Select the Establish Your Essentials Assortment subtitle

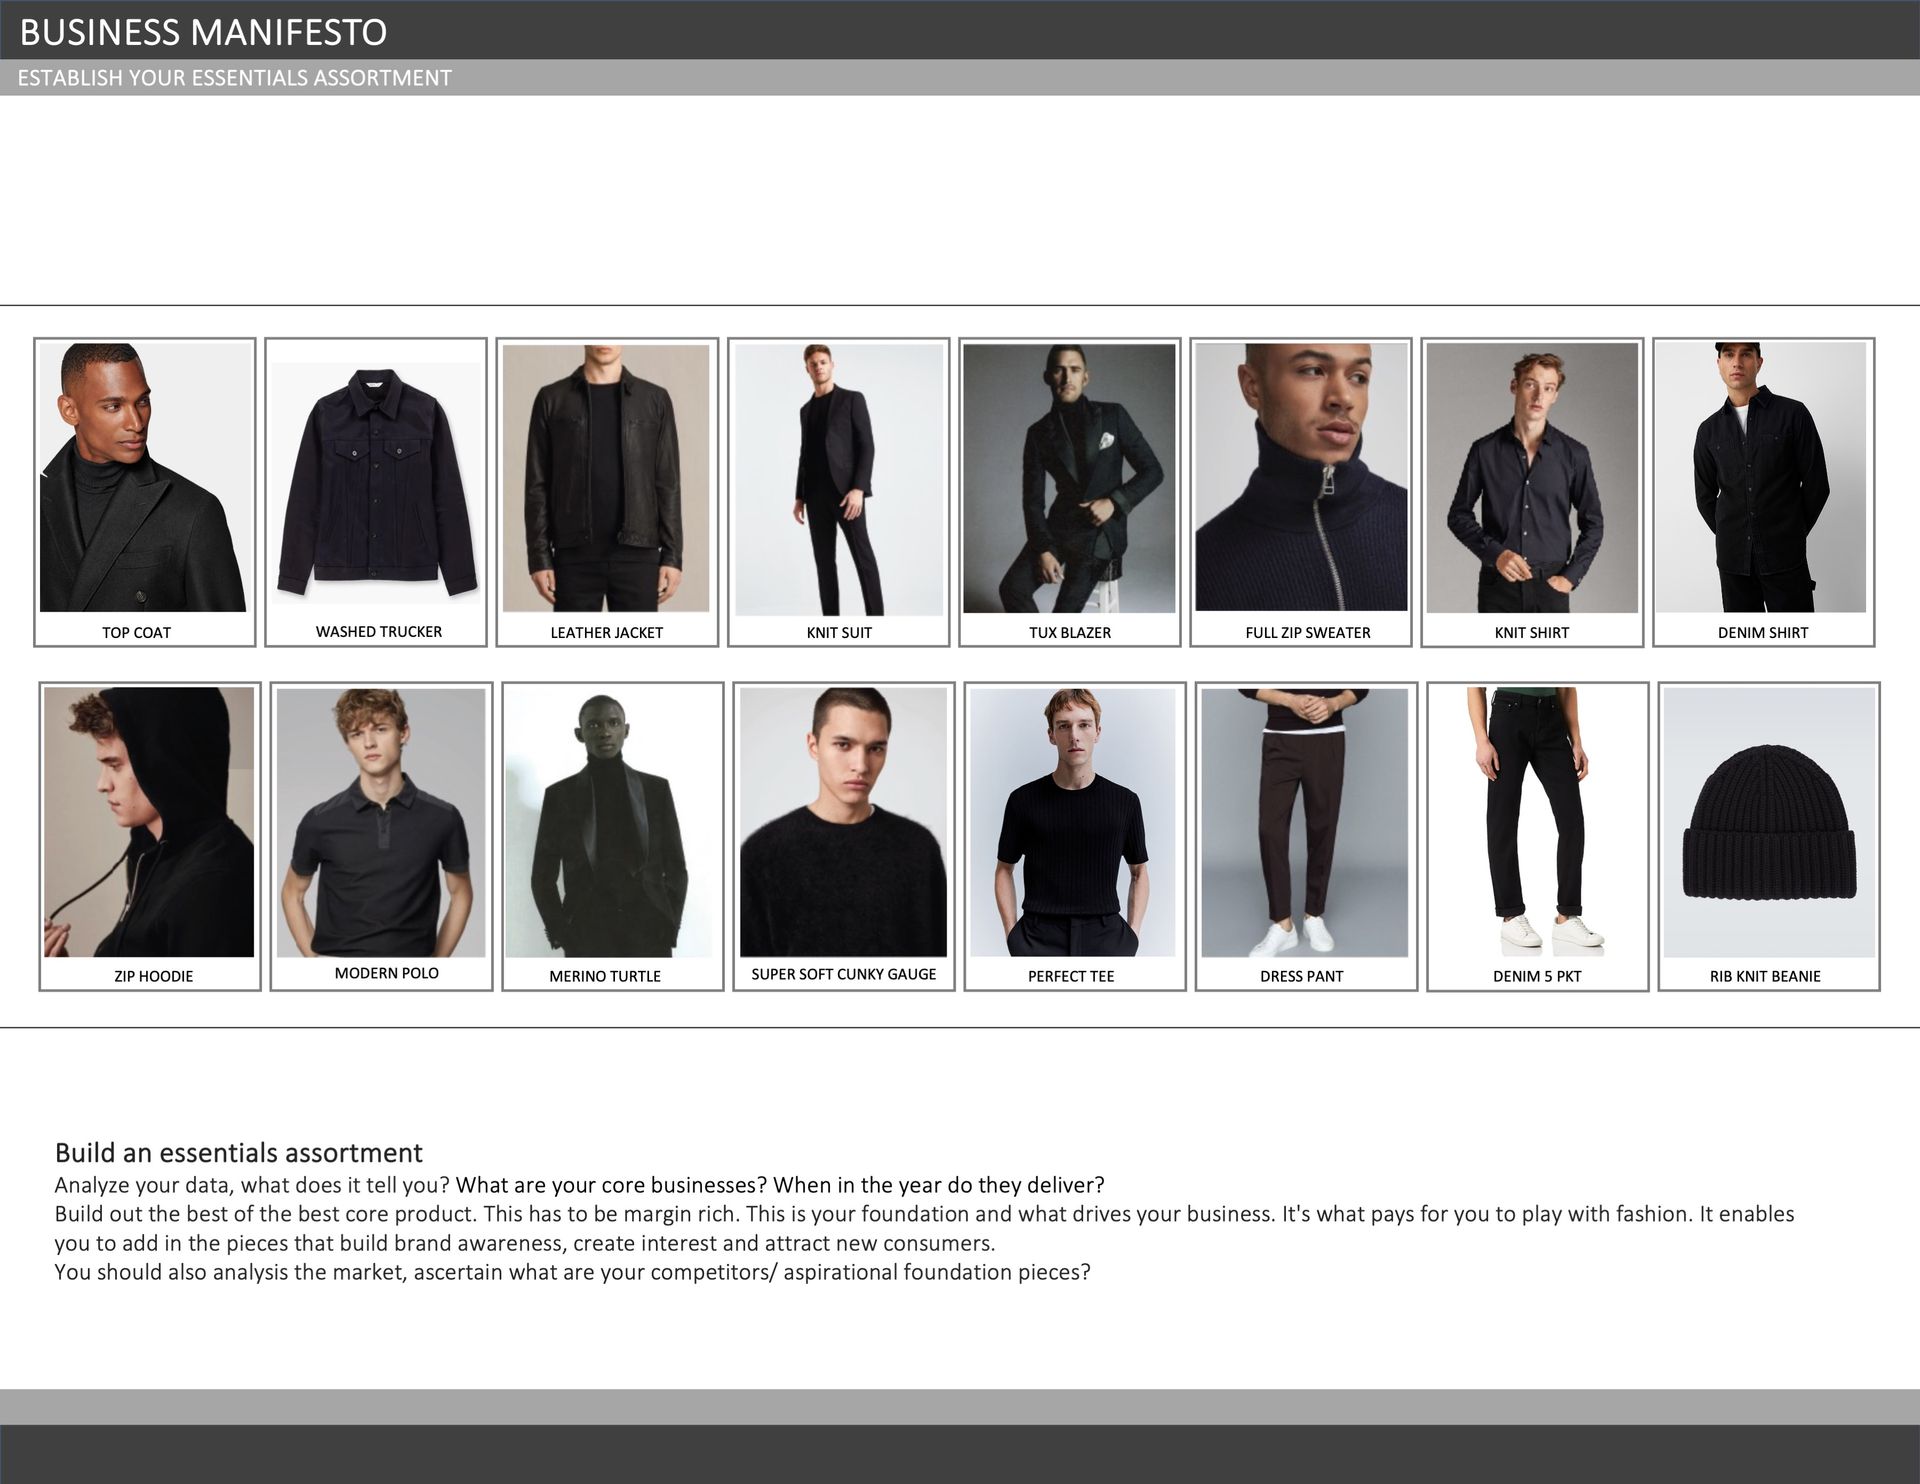pos(235,78)
